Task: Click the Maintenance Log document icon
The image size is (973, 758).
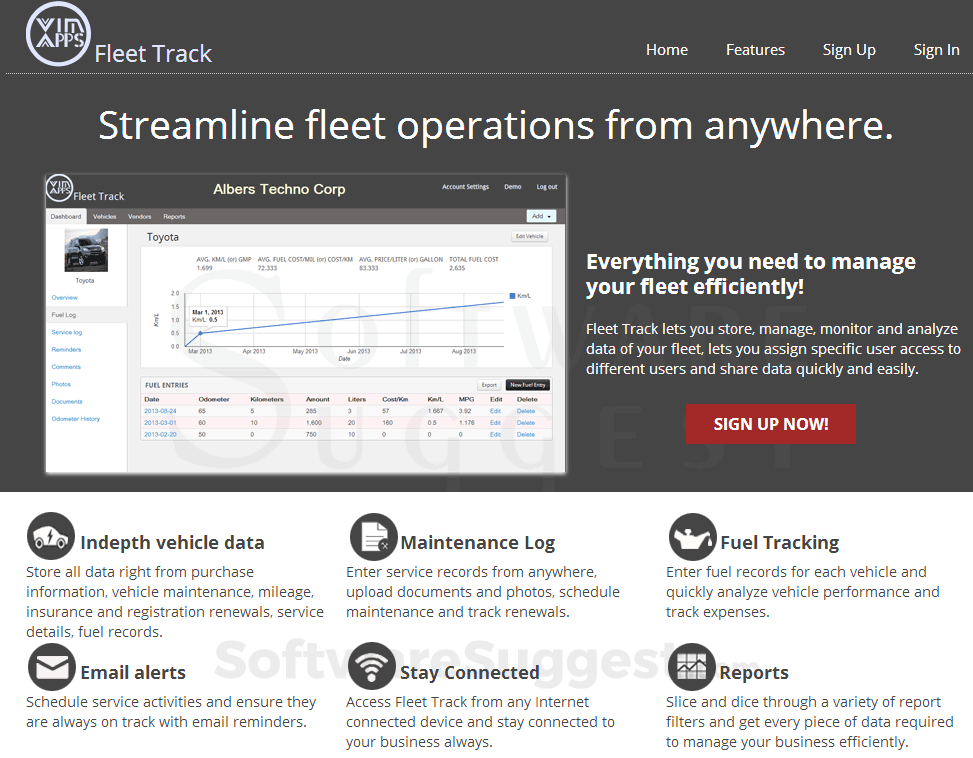Action: point(374,537)
